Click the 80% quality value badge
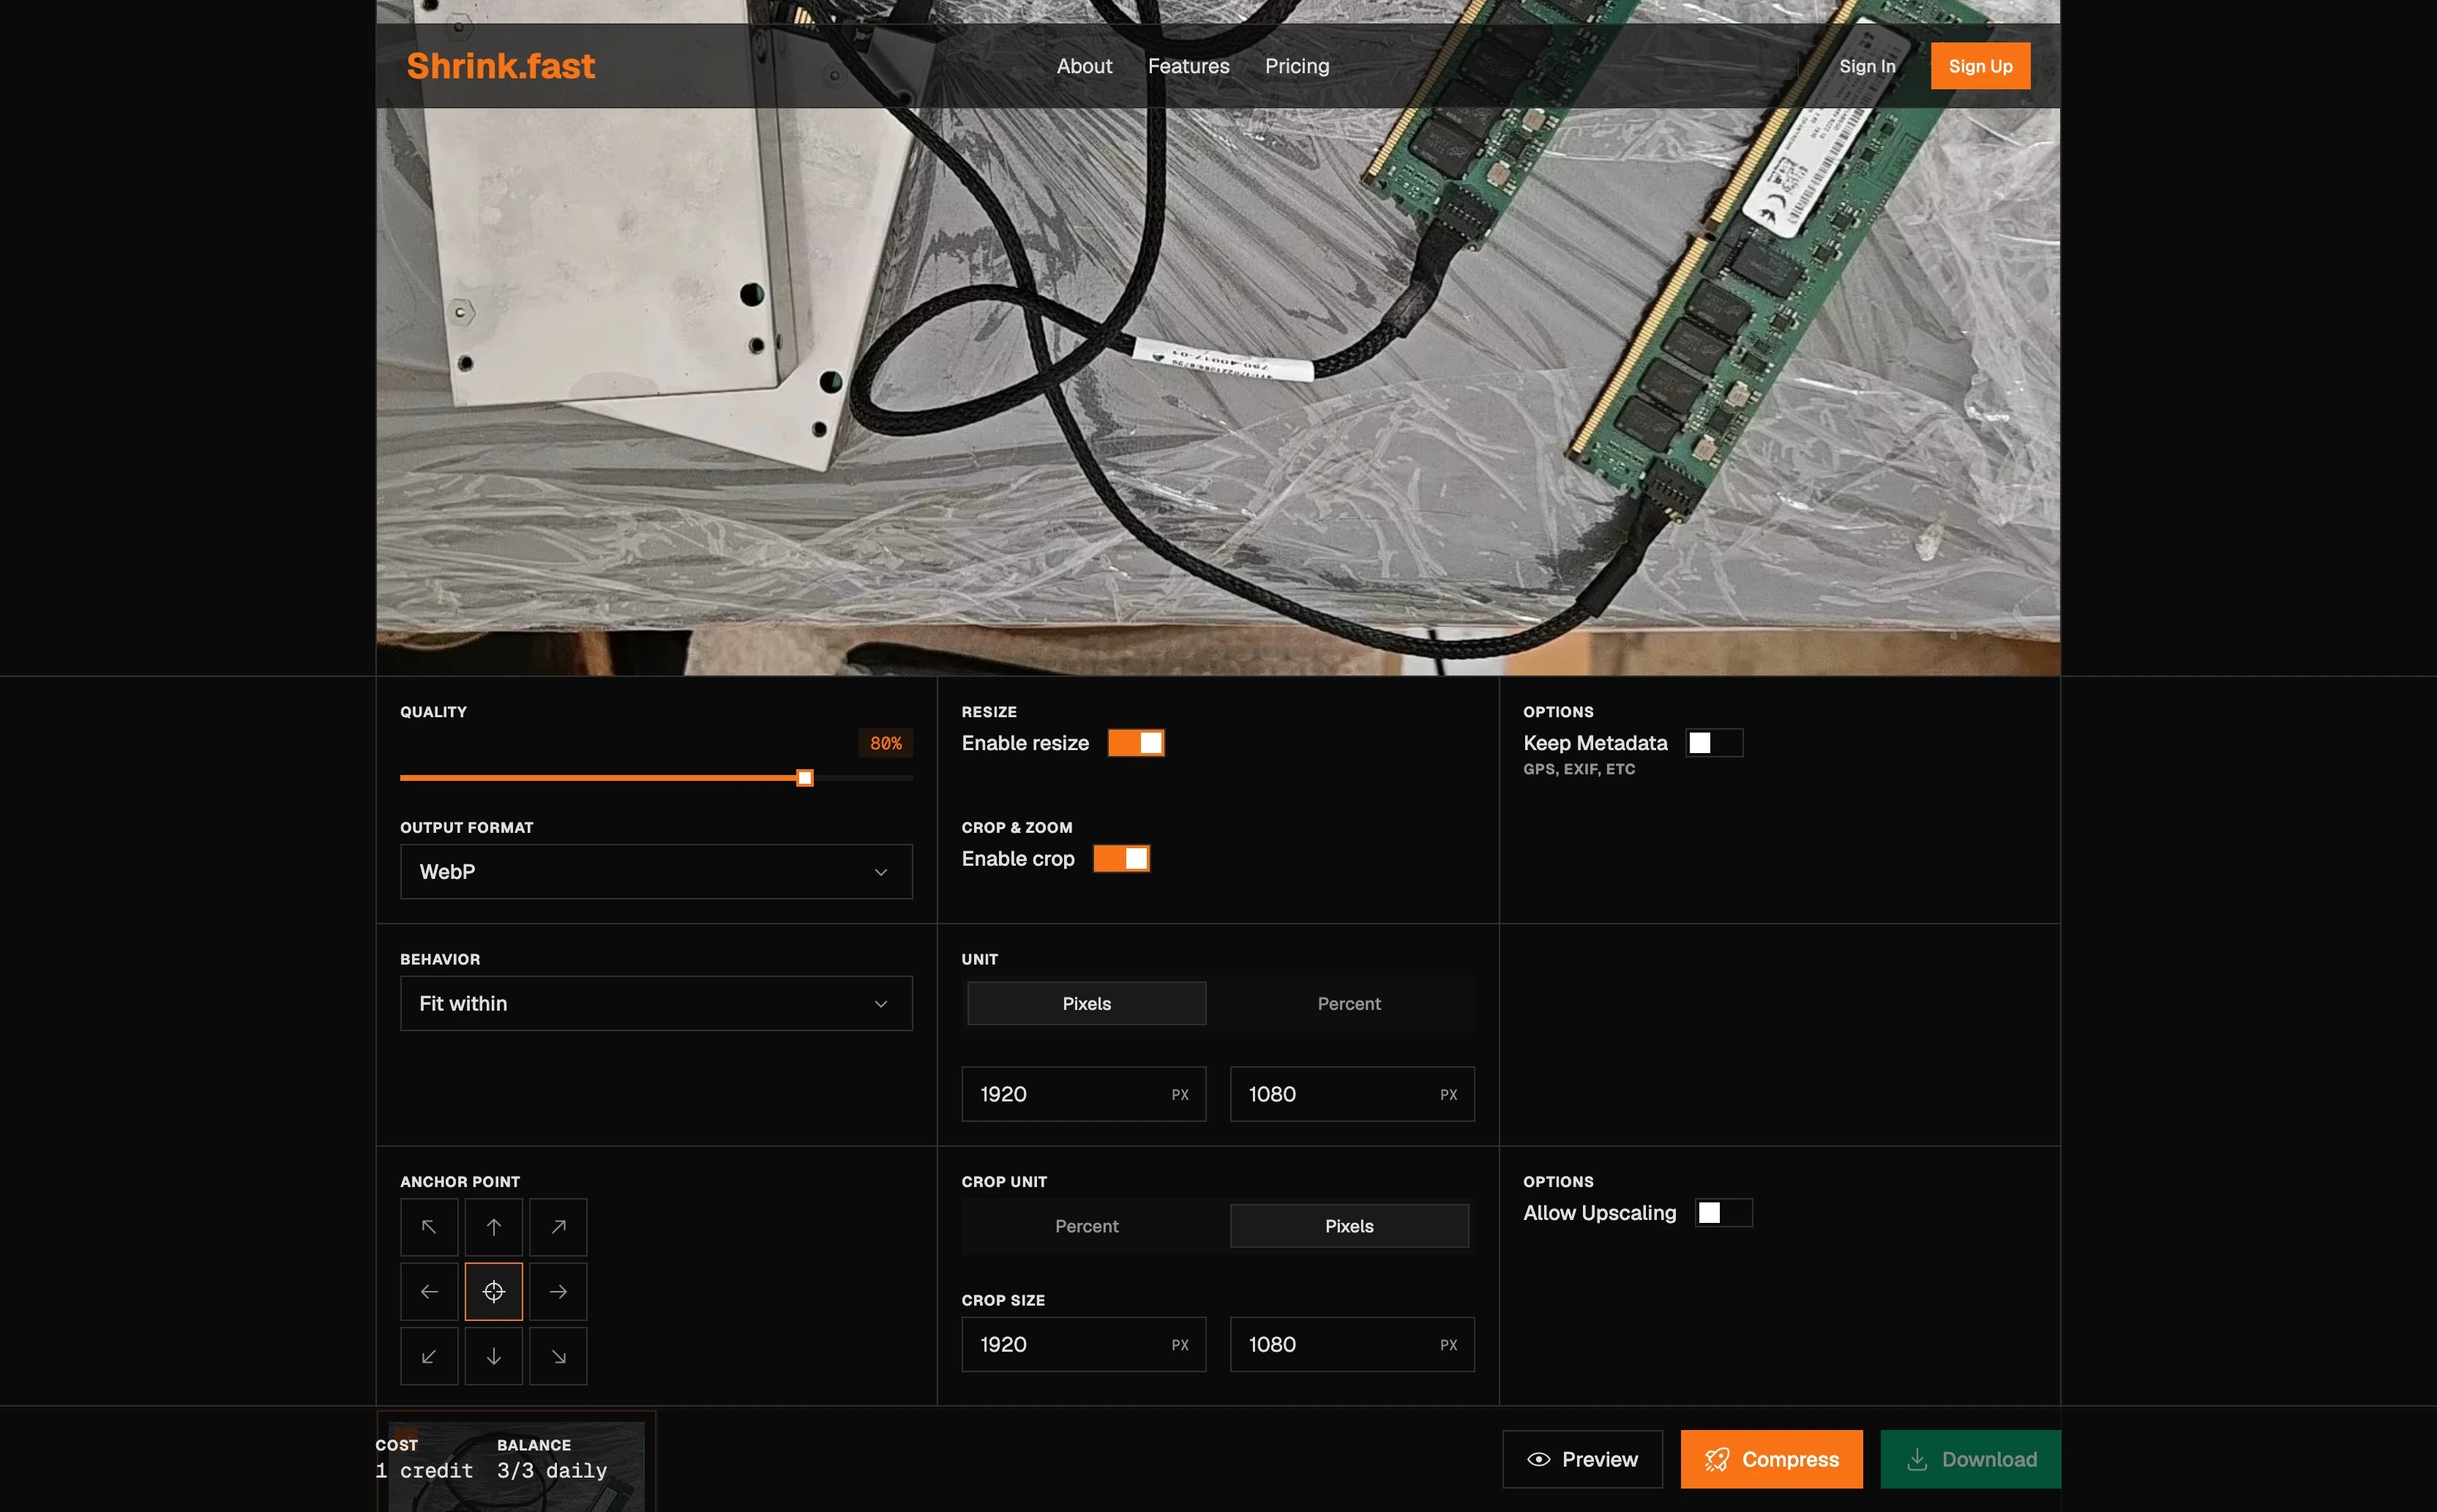 click(x=885, y=743)
